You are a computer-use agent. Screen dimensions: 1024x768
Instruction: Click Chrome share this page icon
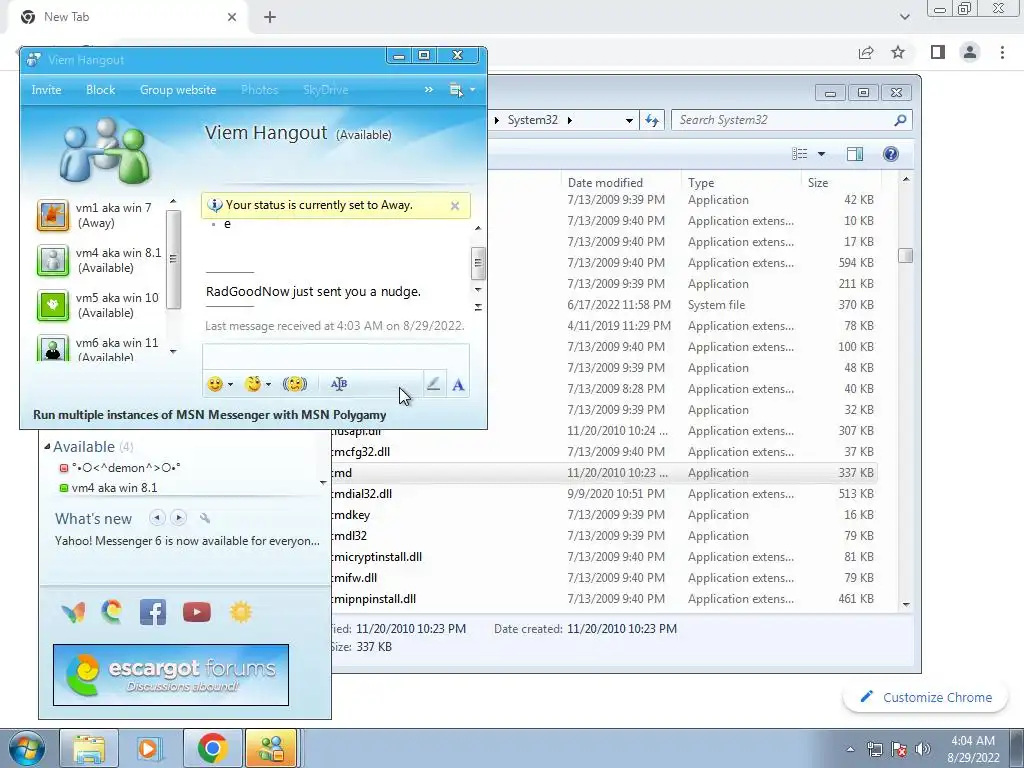coord(866,52)
